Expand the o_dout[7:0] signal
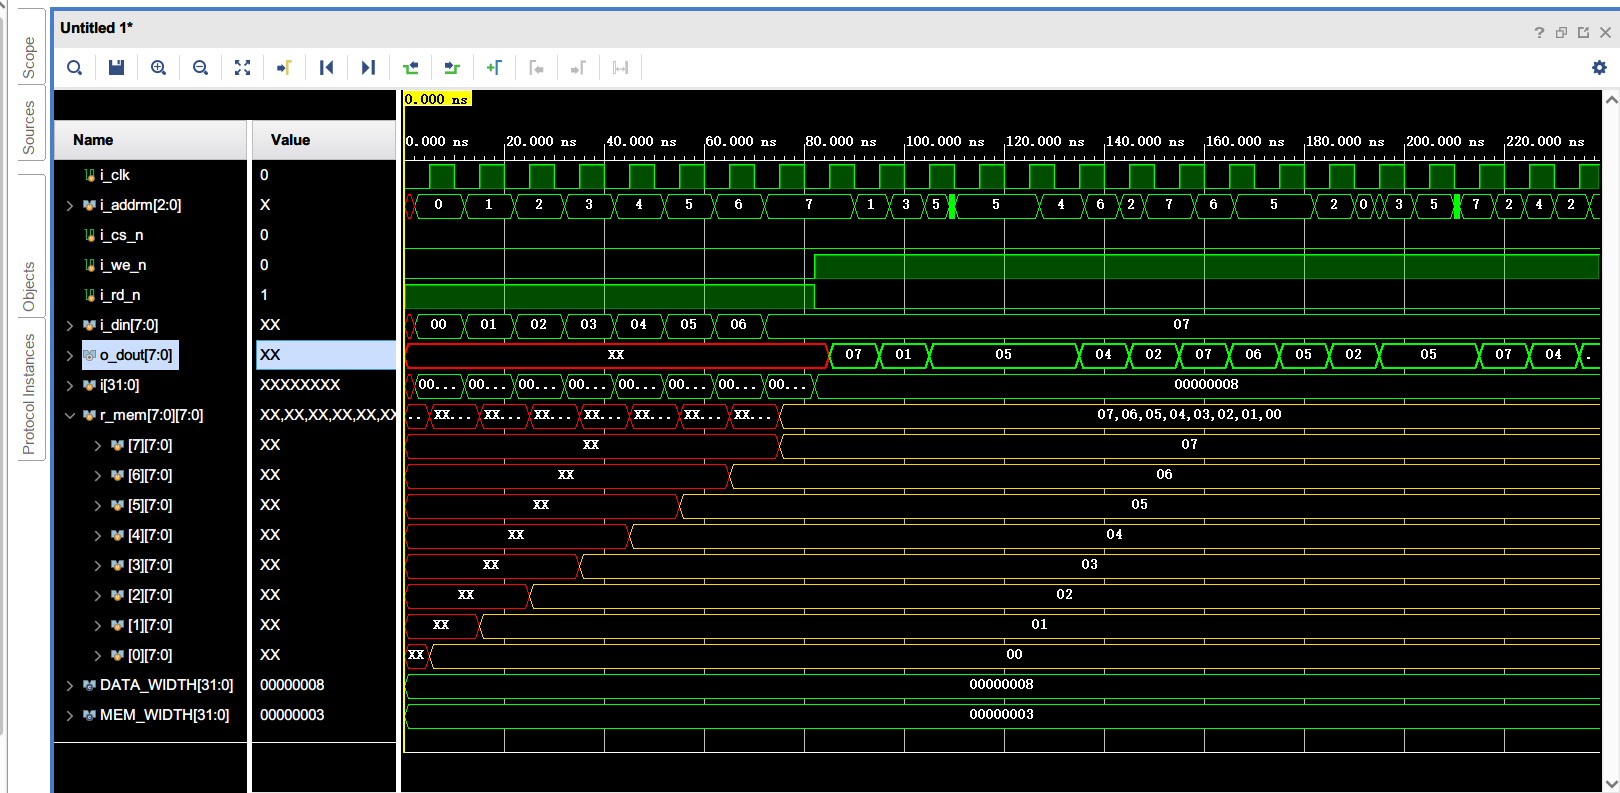The height and width of the screenshot is (793, 1620). click(x=69, y=356)
